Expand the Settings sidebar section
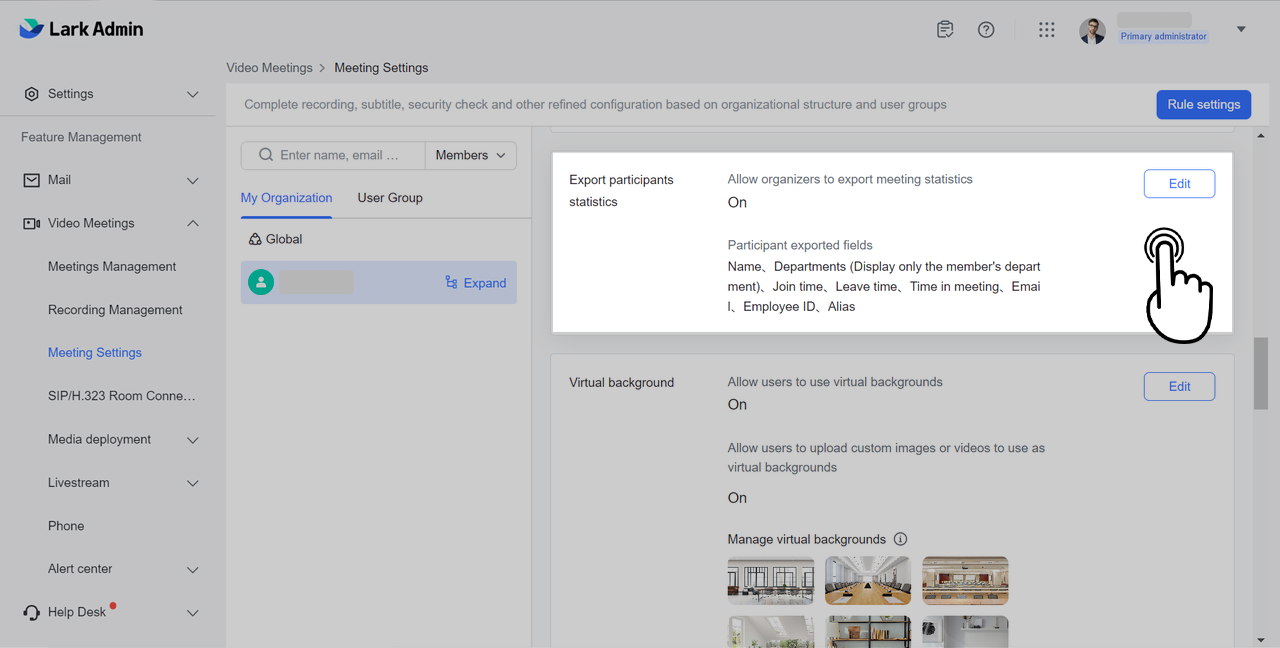Viewport: 1280px width, 648px height. tap(193, 94)
